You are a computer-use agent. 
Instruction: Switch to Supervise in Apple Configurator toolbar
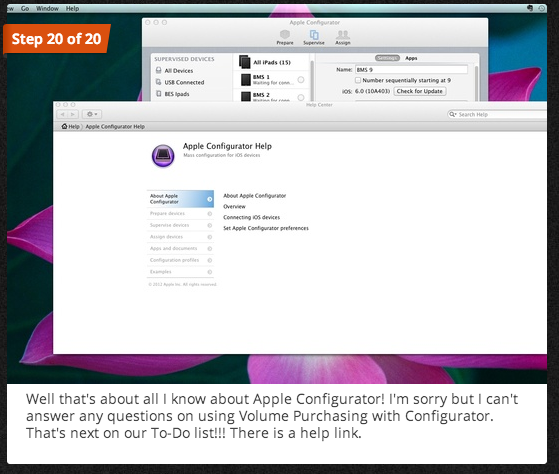tap(314, 37)
